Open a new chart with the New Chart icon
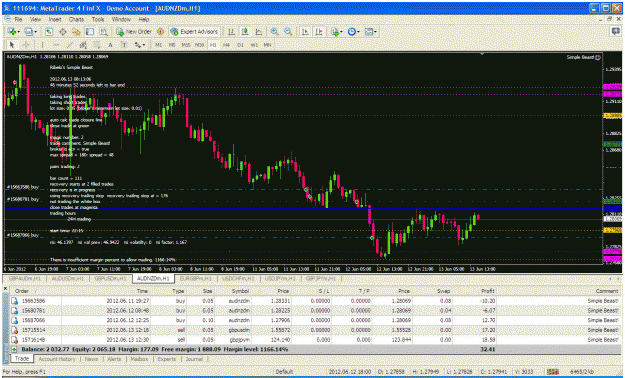This screenshot has height=378, width=625. click(11, 32)
